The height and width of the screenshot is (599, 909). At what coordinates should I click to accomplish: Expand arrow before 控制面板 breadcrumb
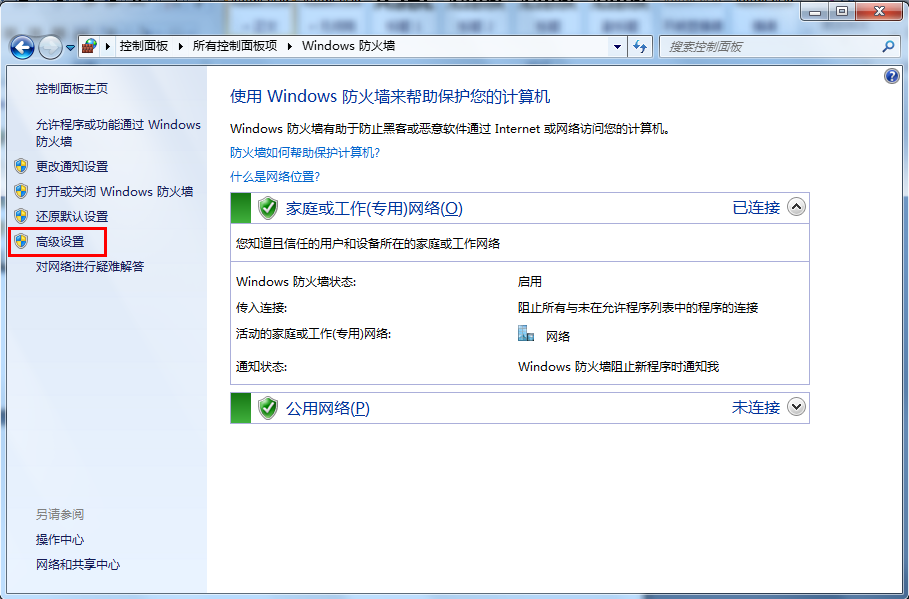(x=108, y=46)
